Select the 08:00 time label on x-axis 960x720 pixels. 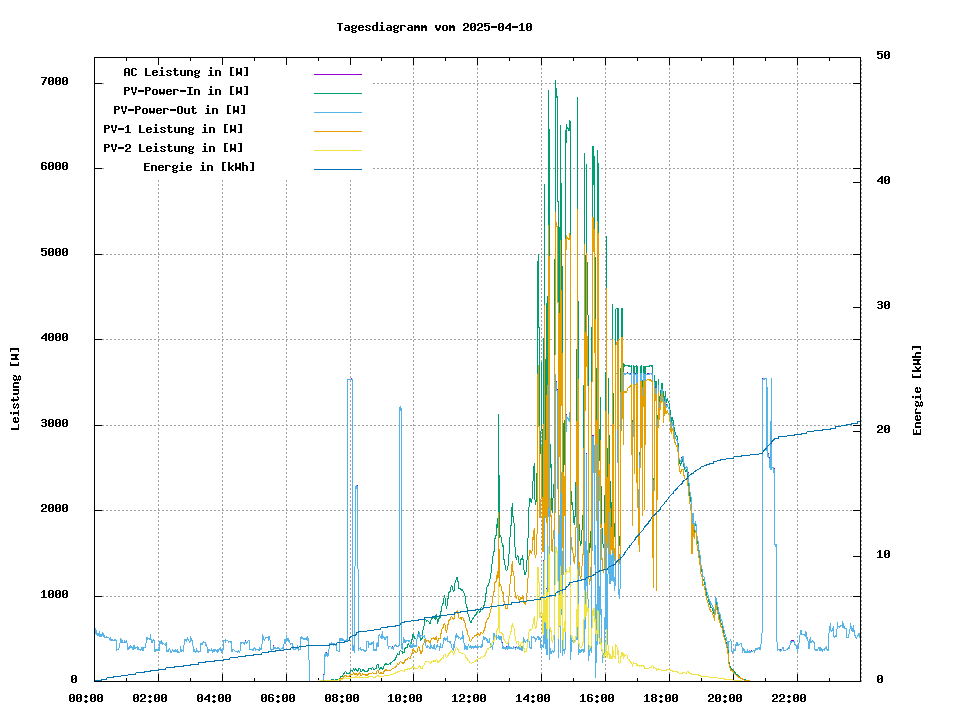coord(342,698)
